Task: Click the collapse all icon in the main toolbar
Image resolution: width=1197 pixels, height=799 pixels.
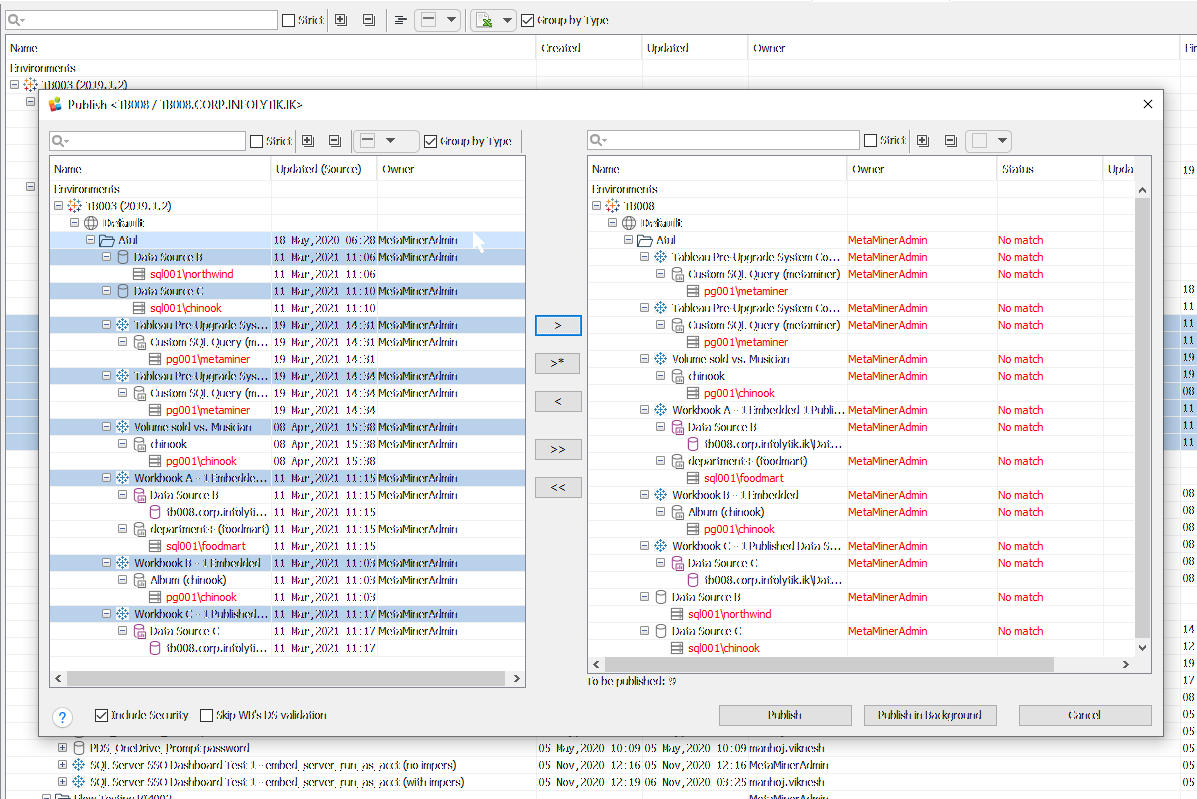Action: pyautogui.click(x=369, y=20)
